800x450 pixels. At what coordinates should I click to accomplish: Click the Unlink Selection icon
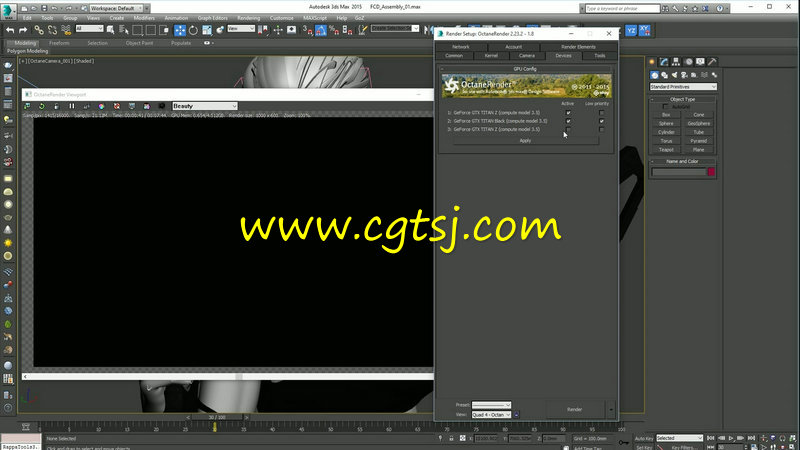coord(53,30)
